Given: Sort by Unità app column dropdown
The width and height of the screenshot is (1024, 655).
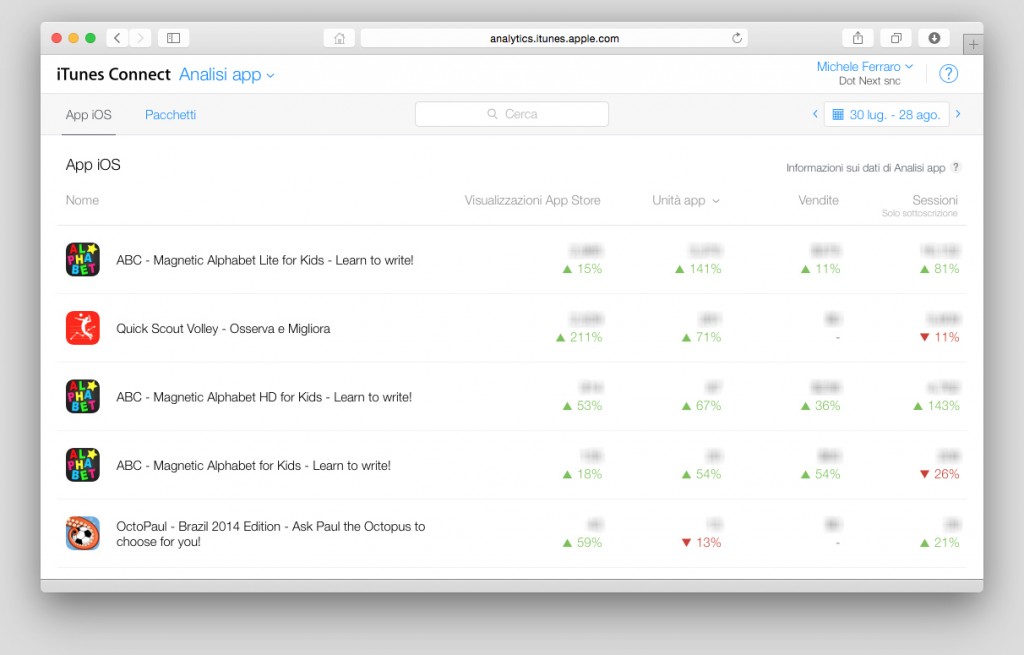Looking at the screenshot, I should 686,200.
